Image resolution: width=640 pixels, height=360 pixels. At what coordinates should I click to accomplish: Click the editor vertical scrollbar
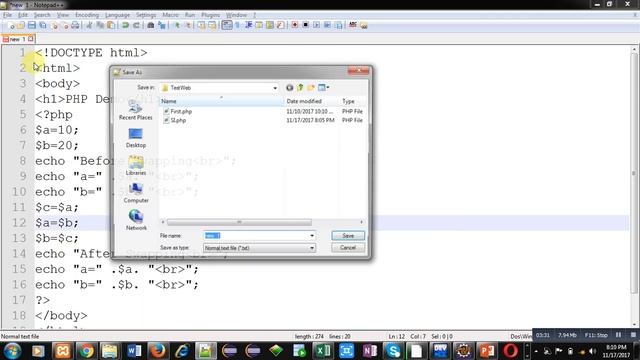click(634, 173)
